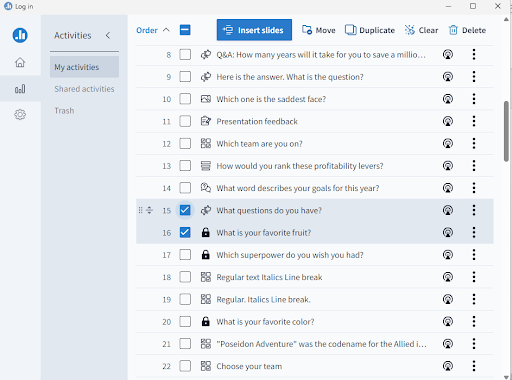Open 'Regular. Italics Line break.' activity
The height and width of the screenshot is (380, 512).
[x=263, y=300]
